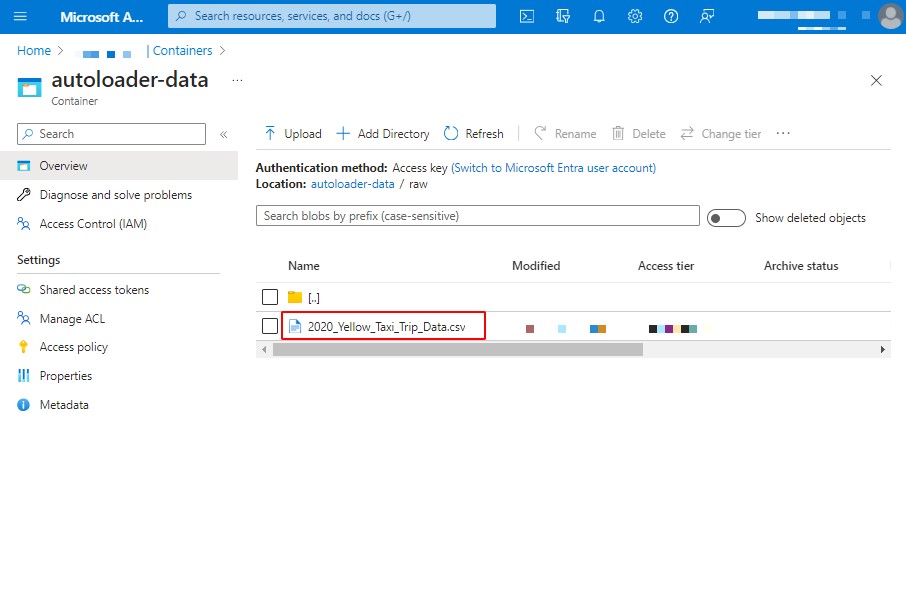
Task: Open the directories and subscriptions filter icon
Action: [563, 16]
